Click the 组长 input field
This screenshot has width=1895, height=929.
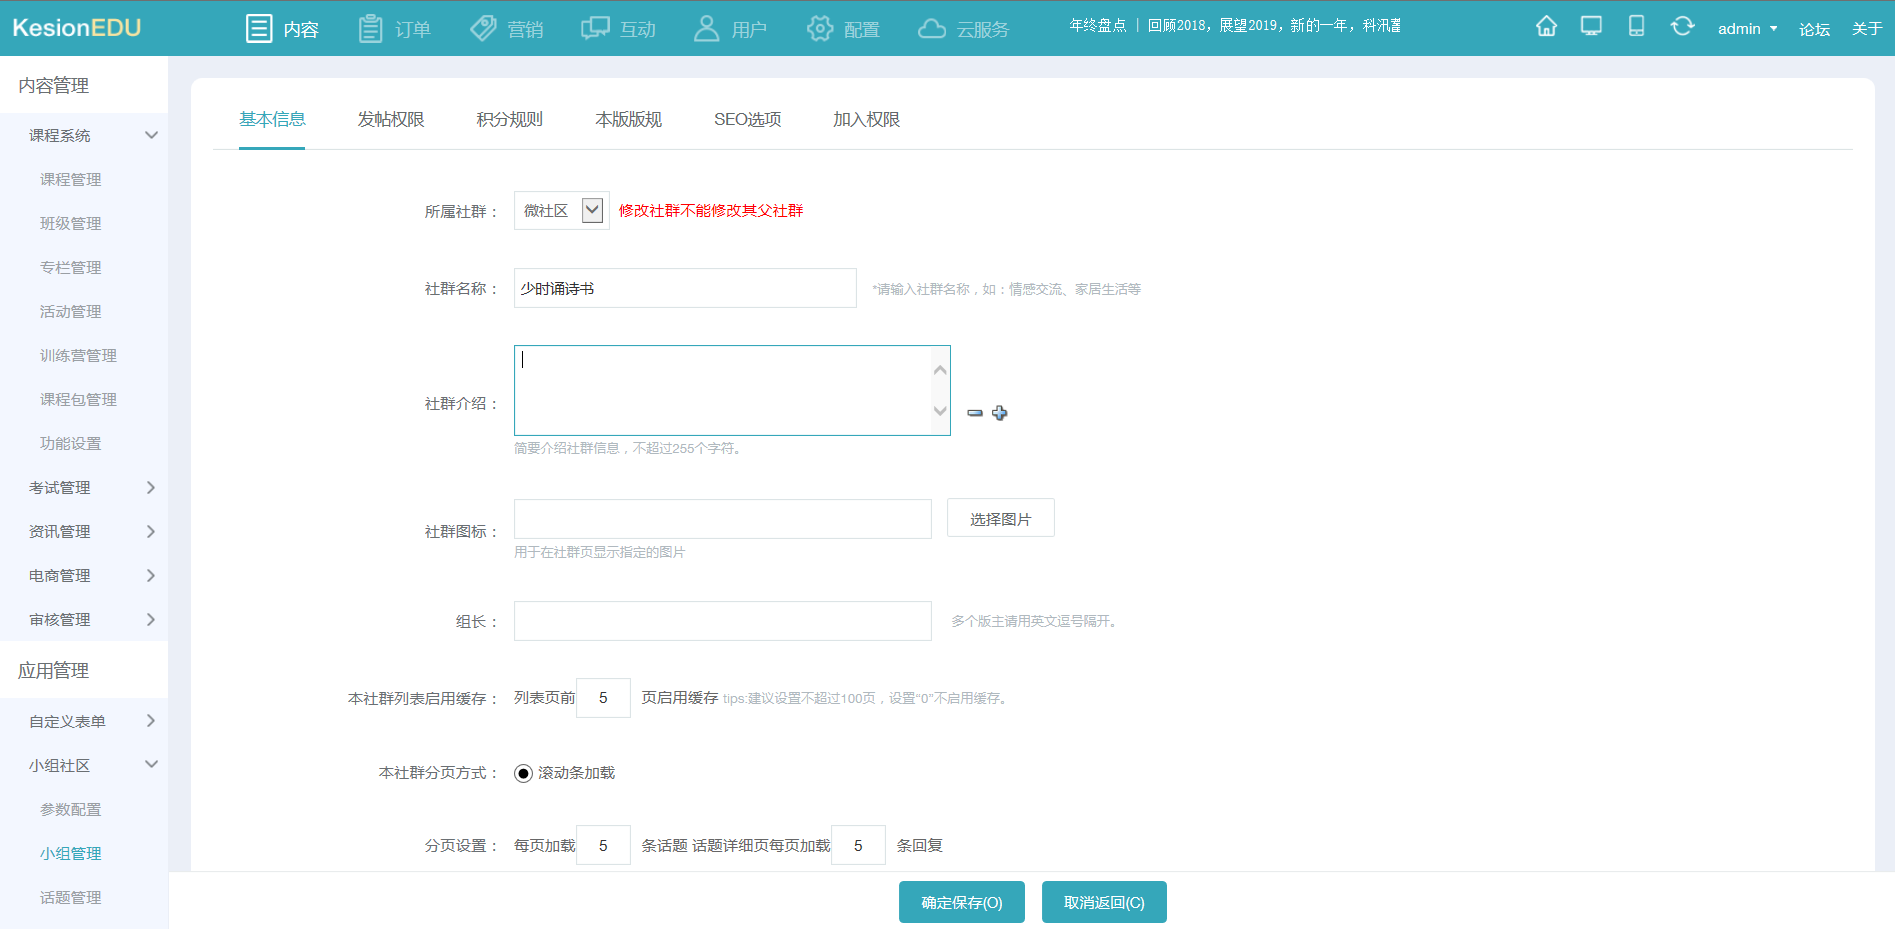722,621
